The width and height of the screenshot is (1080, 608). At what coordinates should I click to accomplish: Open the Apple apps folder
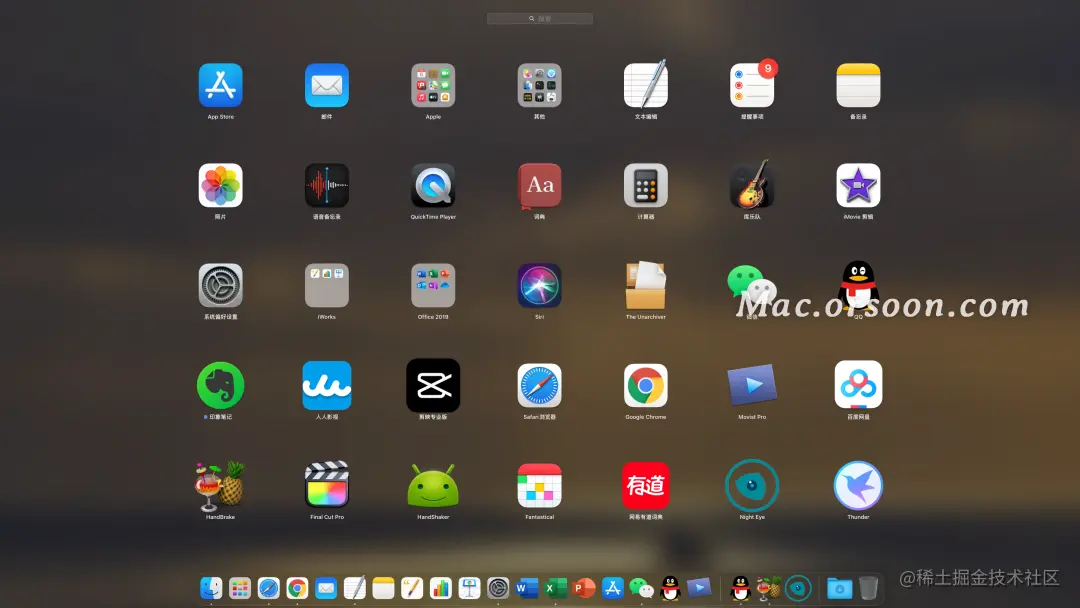(x=433, y=85)
